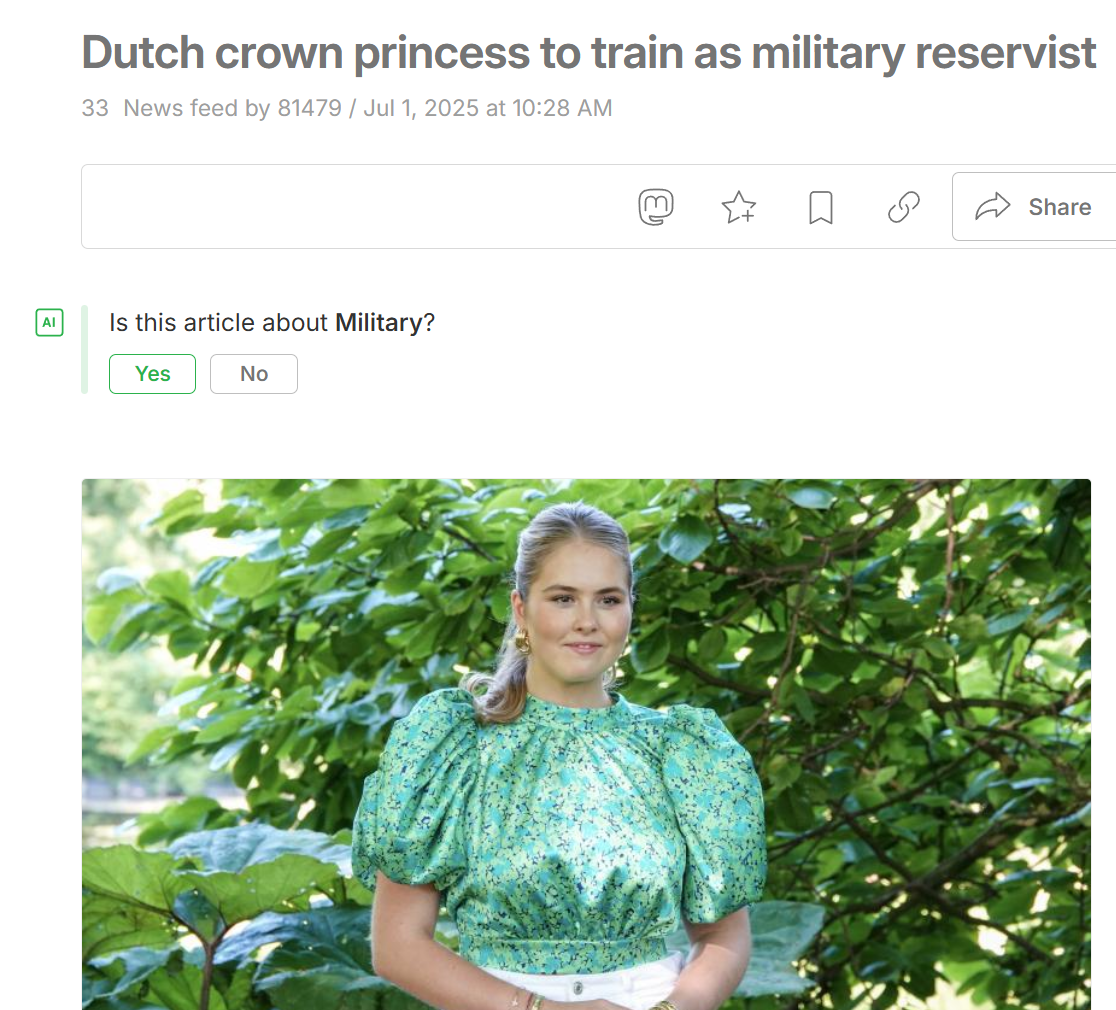Viewport: 1116px width, 1010px height.
Task: Open the Dutch crown princess headline
Action: pos(589,53)
